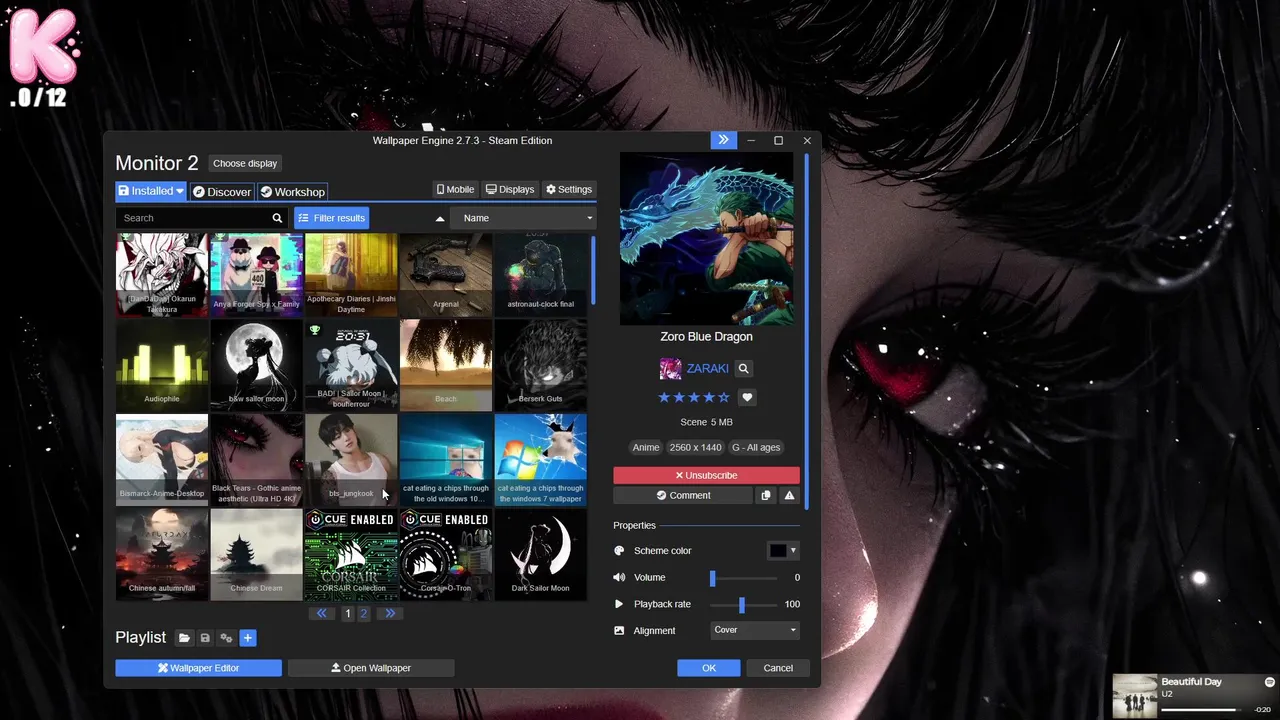Click the 2560 x 1440 resolution tag

tap(695, 447)
